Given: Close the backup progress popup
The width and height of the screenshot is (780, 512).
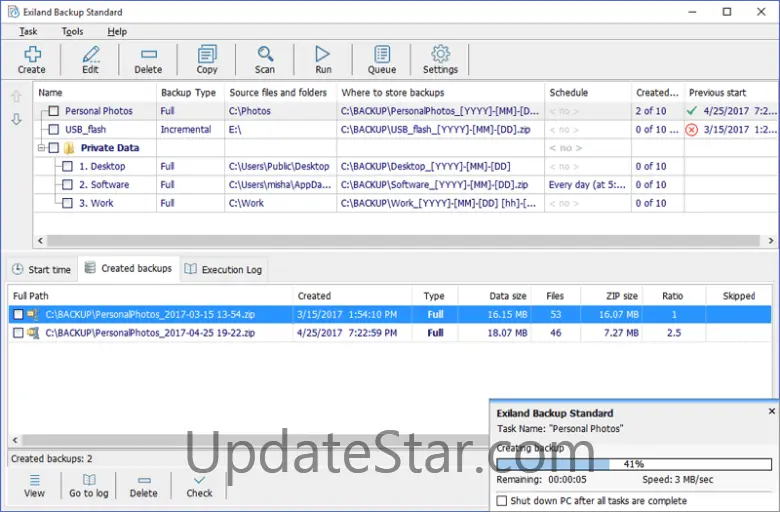Looking at the screenshot, I should pos(772,411).
